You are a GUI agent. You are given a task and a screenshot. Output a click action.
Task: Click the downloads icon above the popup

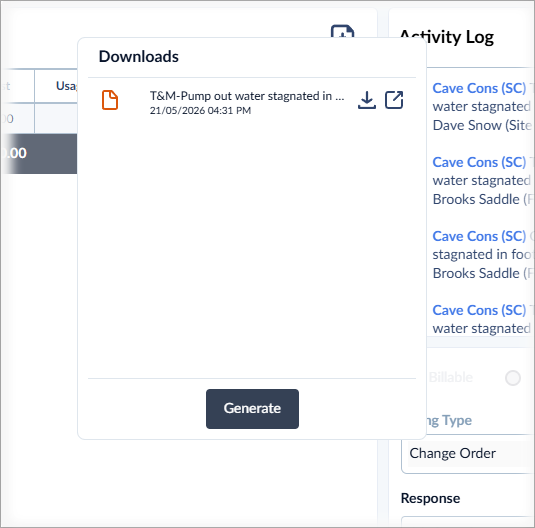[x=342, y=31]
